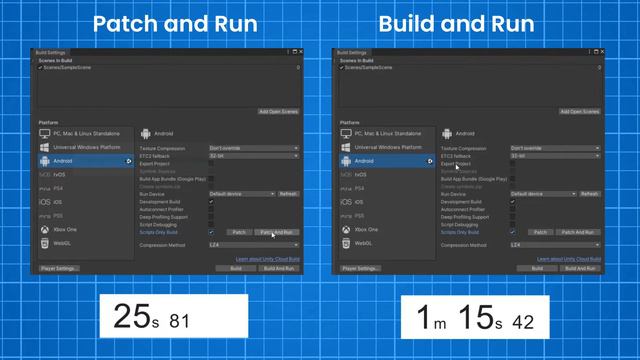Click Add Open Scenes in left window
Viewport: 640px width, 360px height.
coord(279,111)
